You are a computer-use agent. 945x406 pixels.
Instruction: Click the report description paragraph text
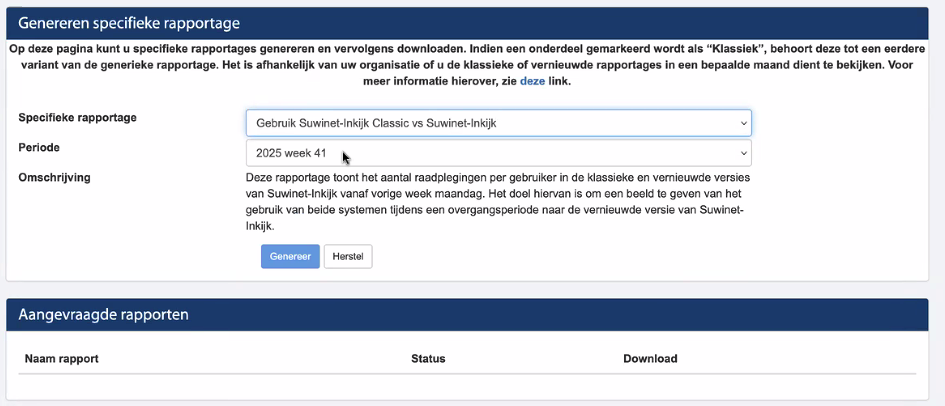click(500, 200)
